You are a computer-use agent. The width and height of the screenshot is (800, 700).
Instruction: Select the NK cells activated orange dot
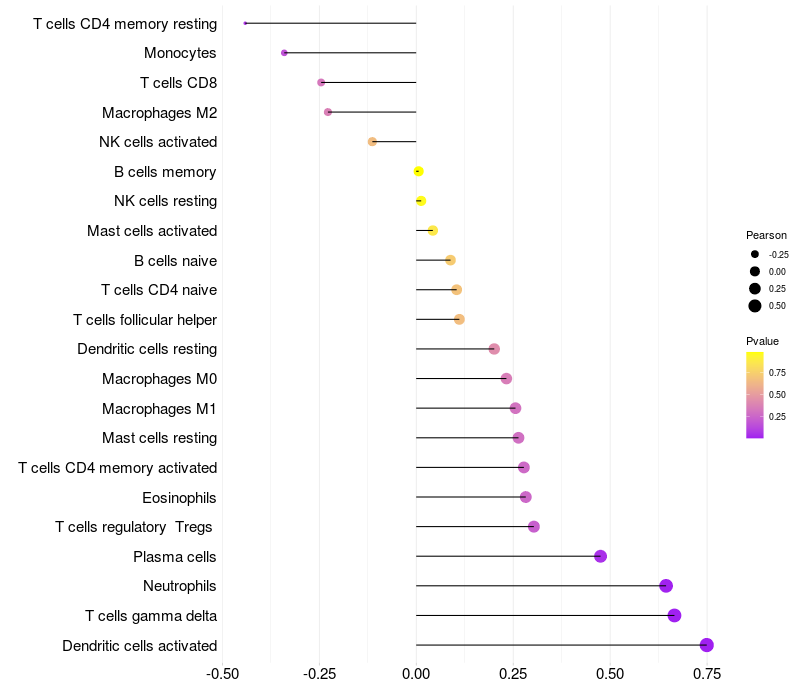pos(372,142)
